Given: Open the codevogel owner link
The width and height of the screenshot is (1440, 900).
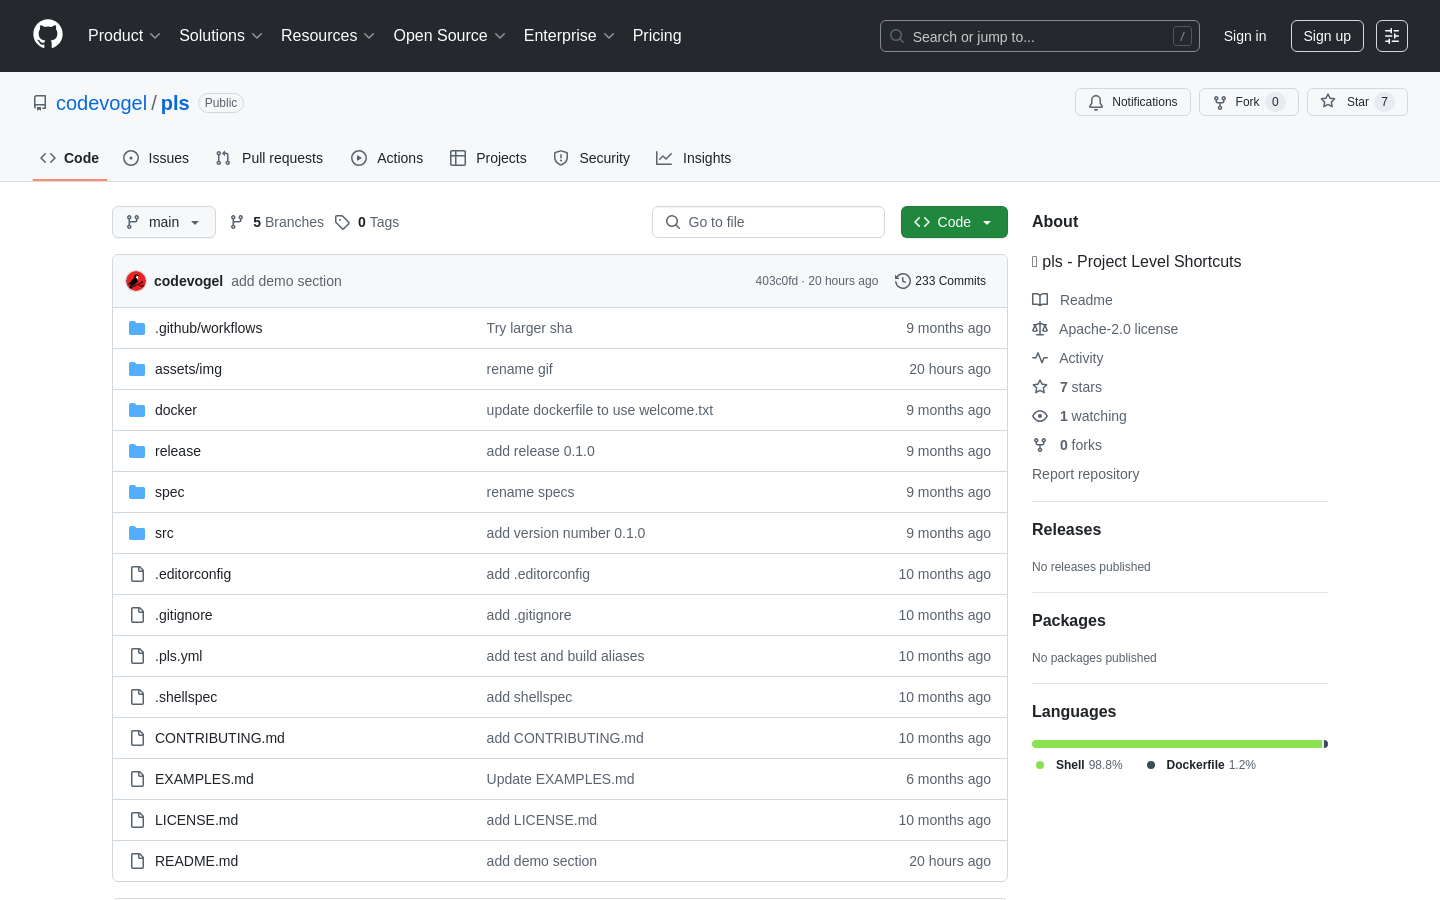Looking at the screenshot, I should click(x=101, y=103).
